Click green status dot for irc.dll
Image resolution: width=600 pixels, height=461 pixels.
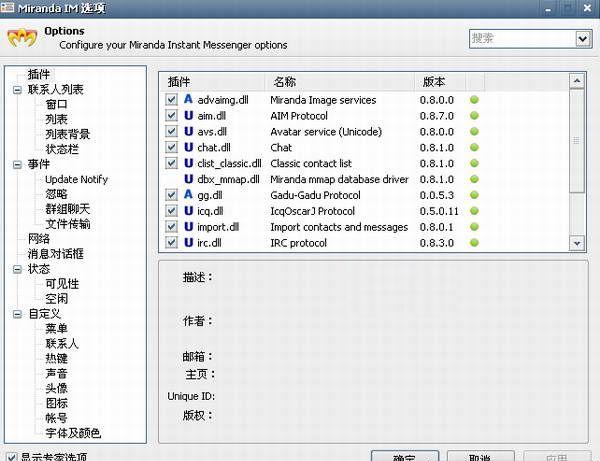[474, 243]
